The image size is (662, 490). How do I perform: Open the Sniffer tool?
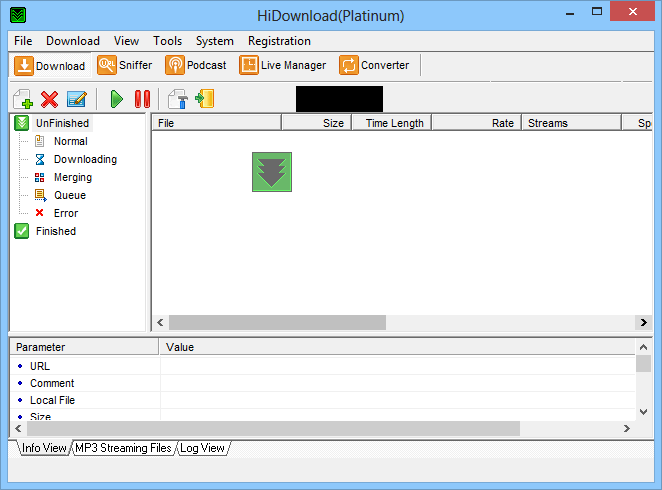125,65
